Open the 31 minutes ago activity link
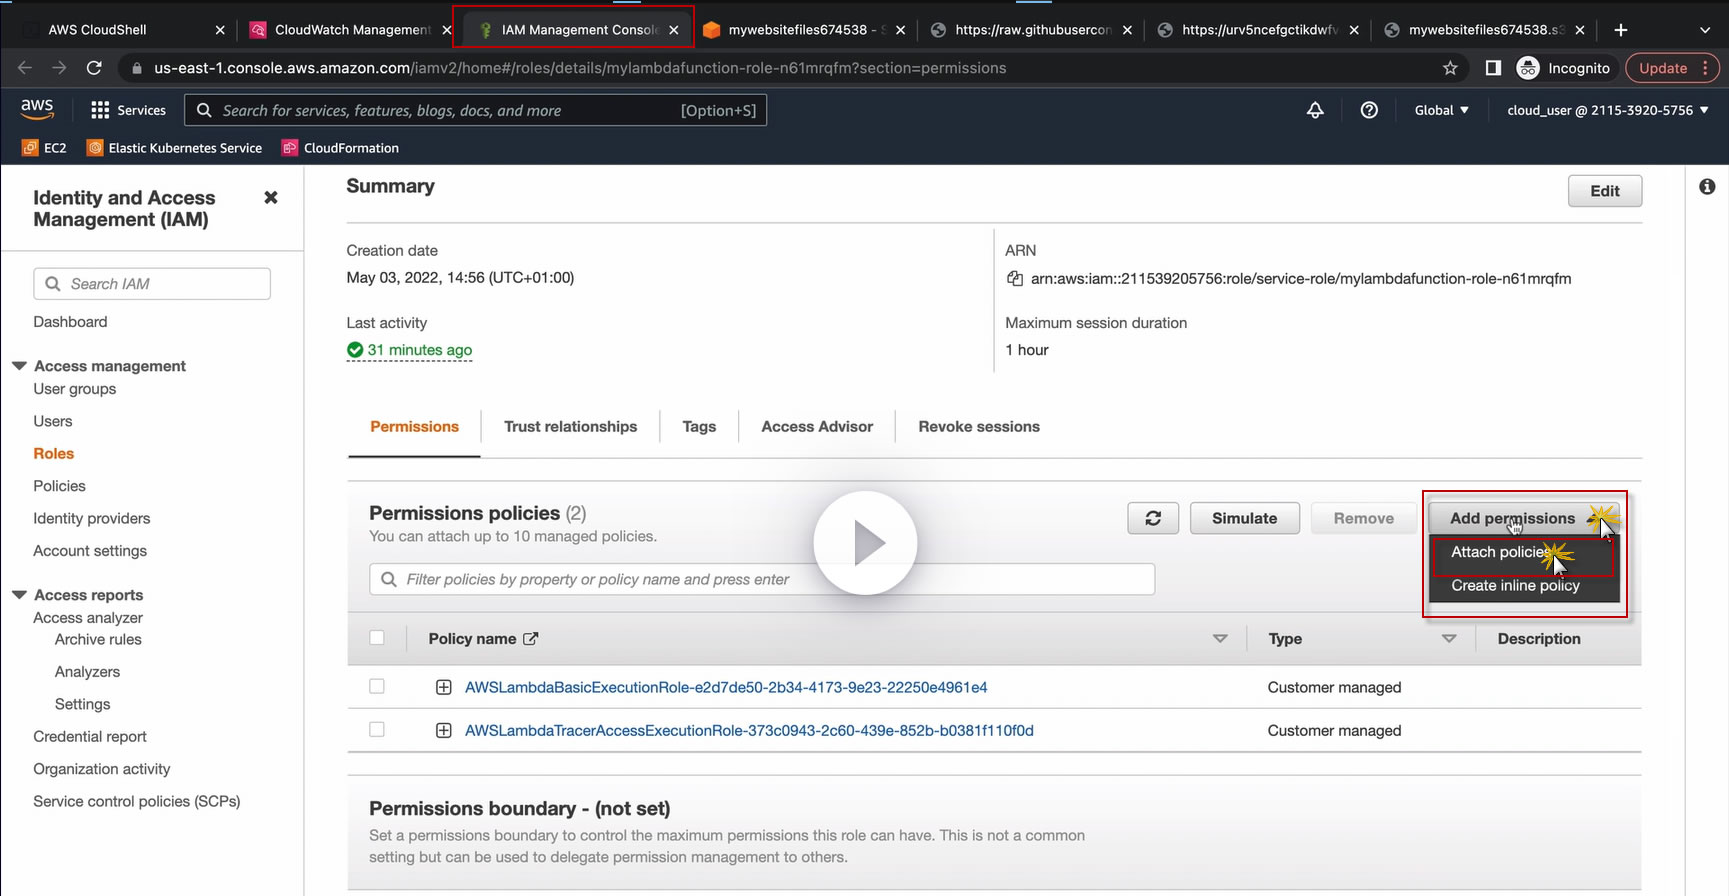1729x896 pixels. 419,350
